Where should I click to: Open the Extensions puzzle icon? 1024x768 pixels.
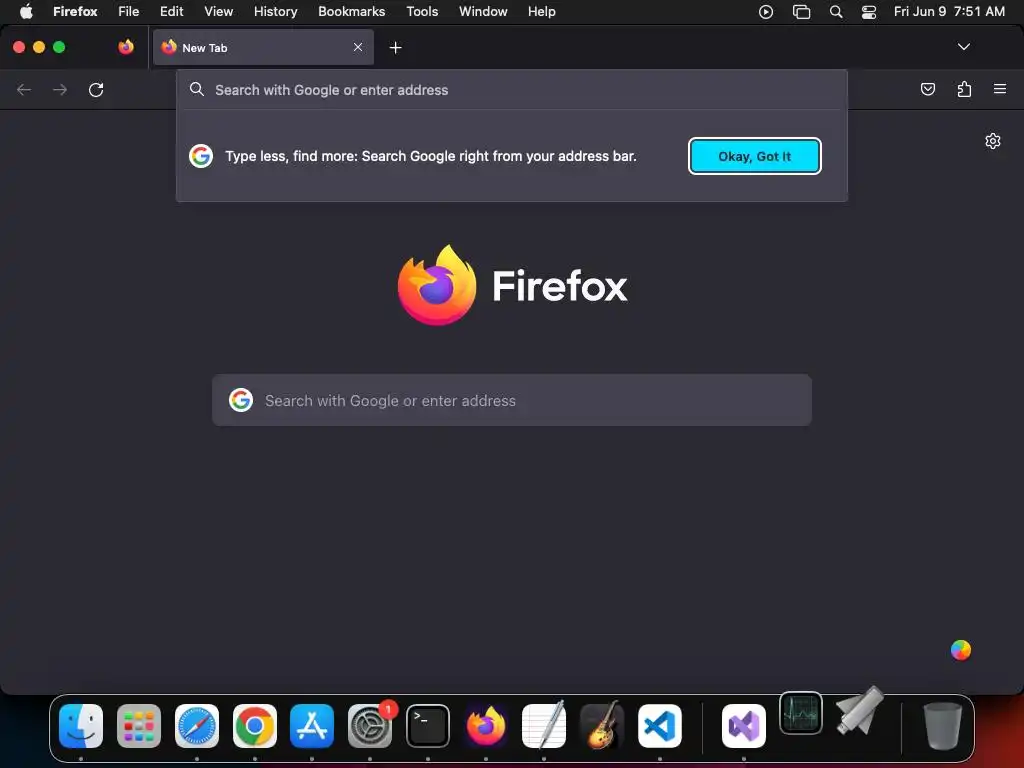click(964, 89)
